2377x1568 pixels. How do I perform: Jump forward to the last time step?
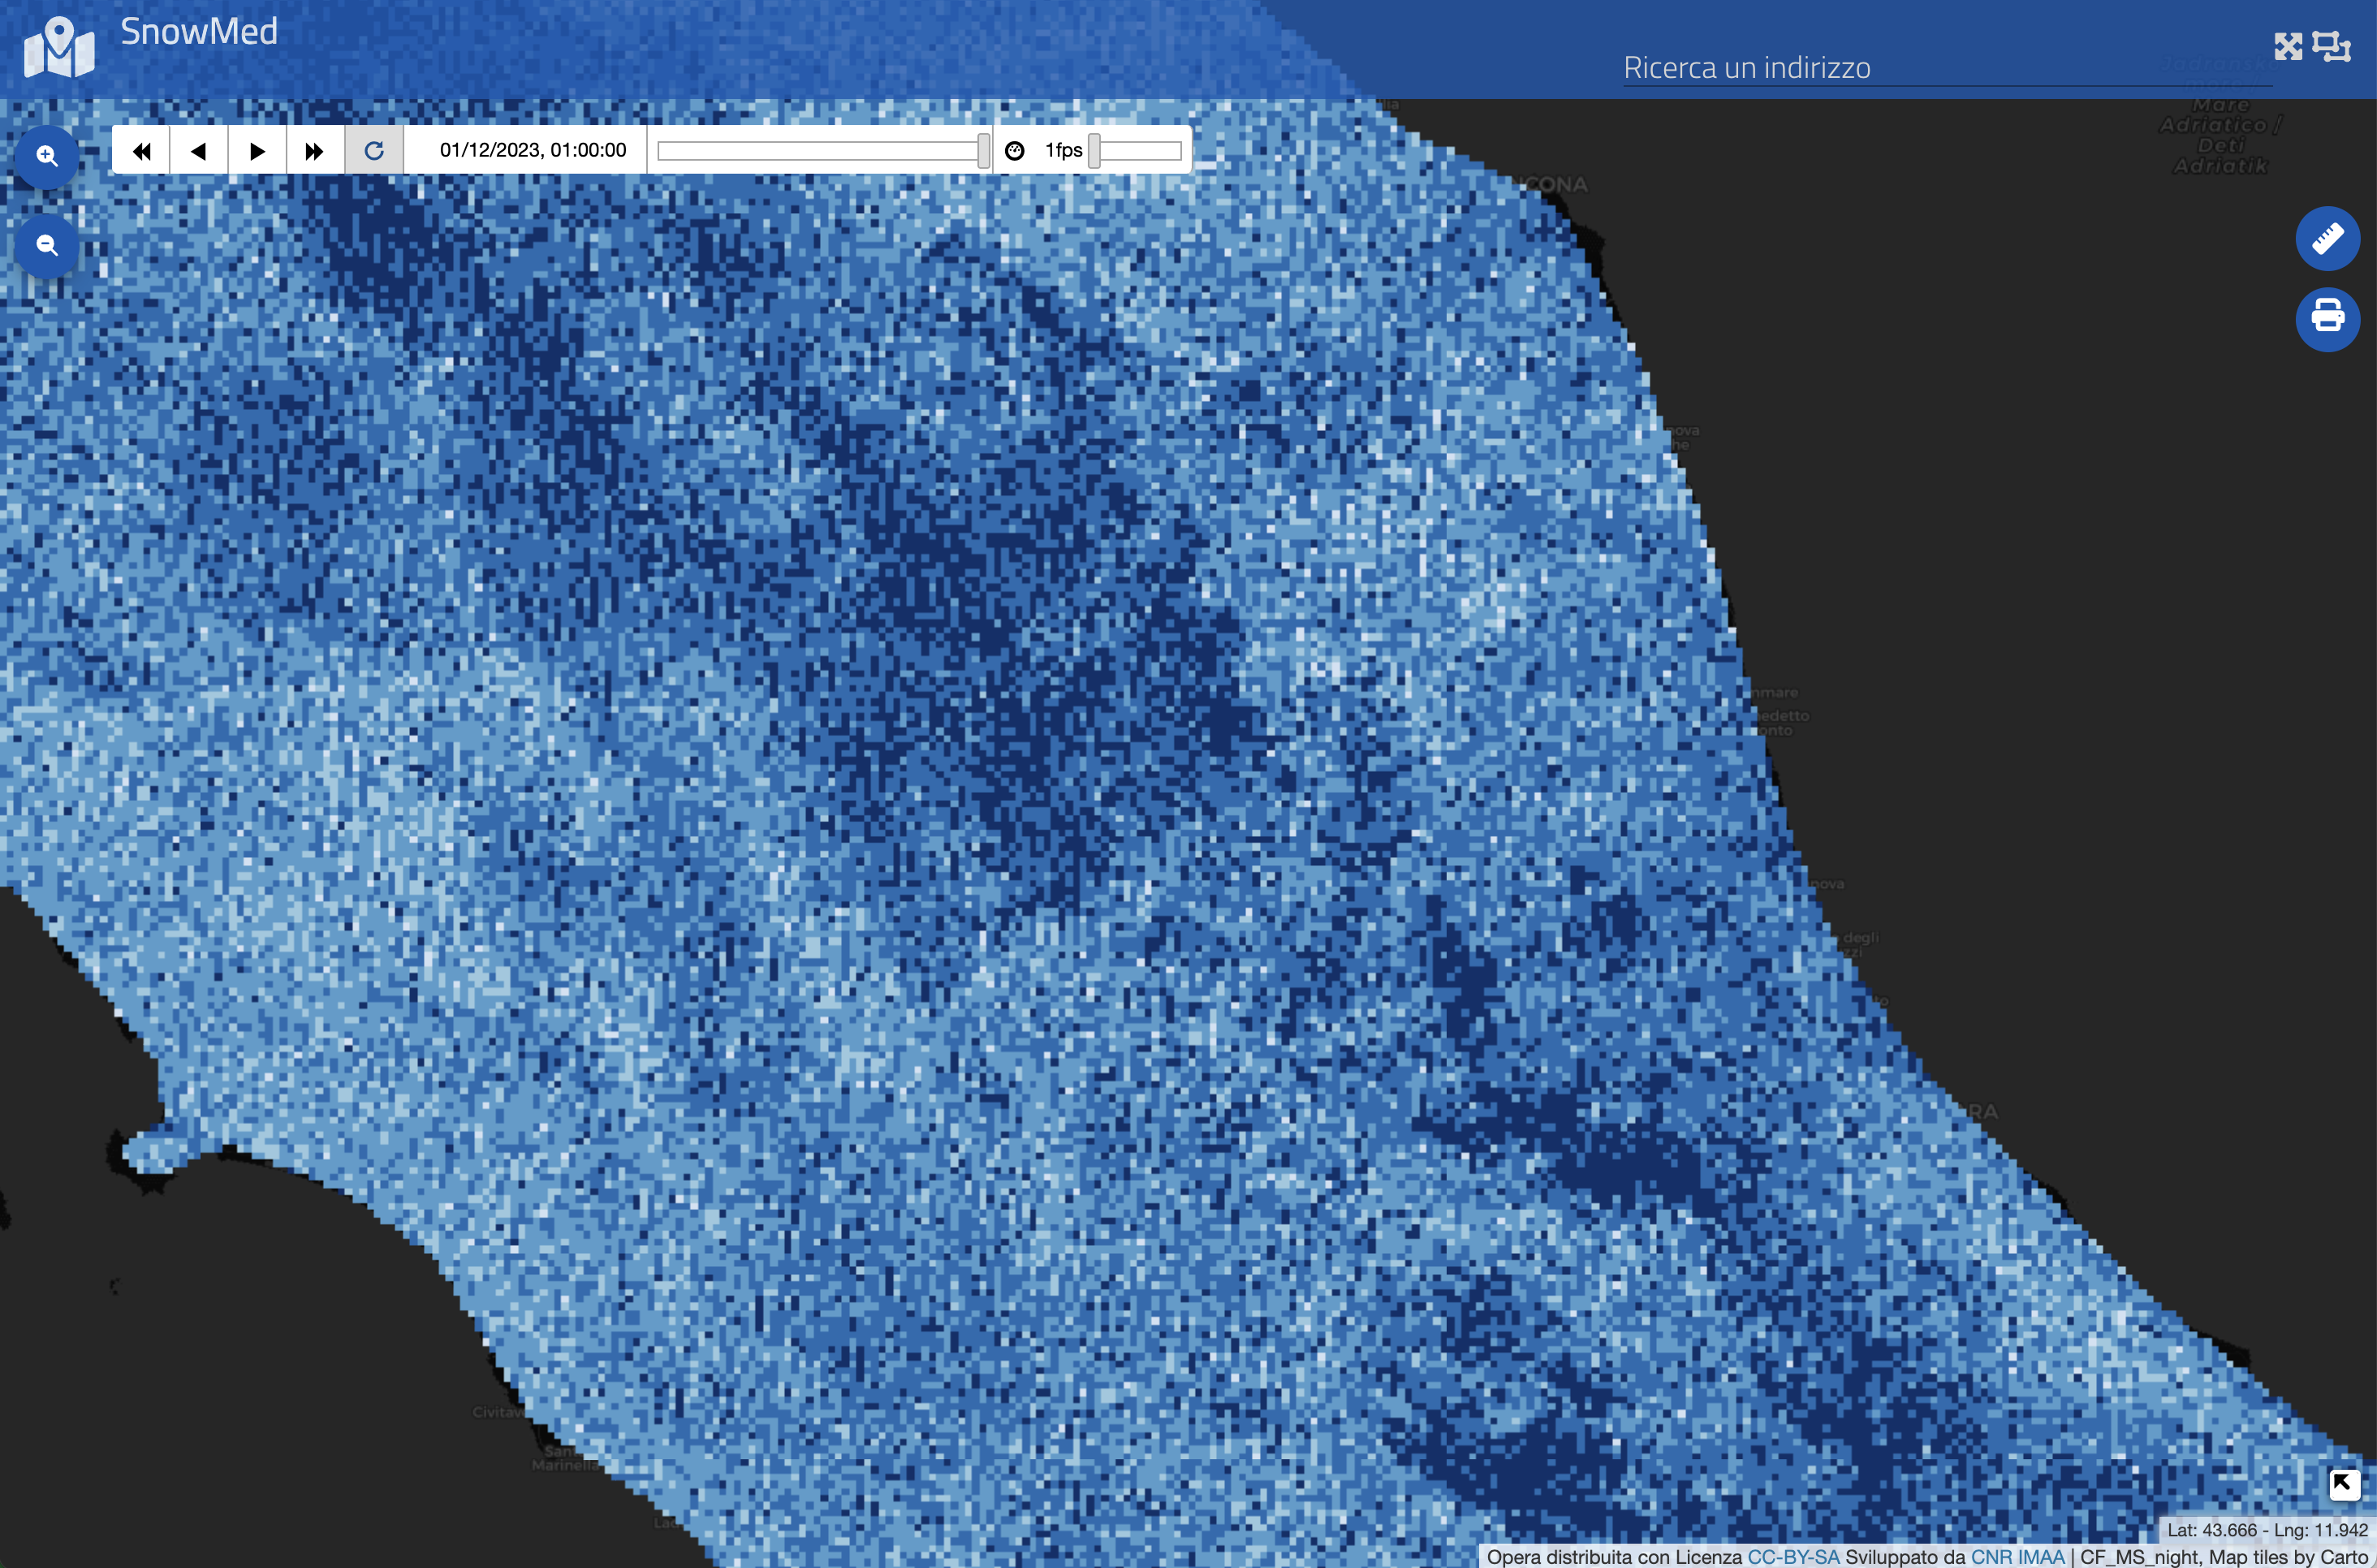[x=315, y=151]
